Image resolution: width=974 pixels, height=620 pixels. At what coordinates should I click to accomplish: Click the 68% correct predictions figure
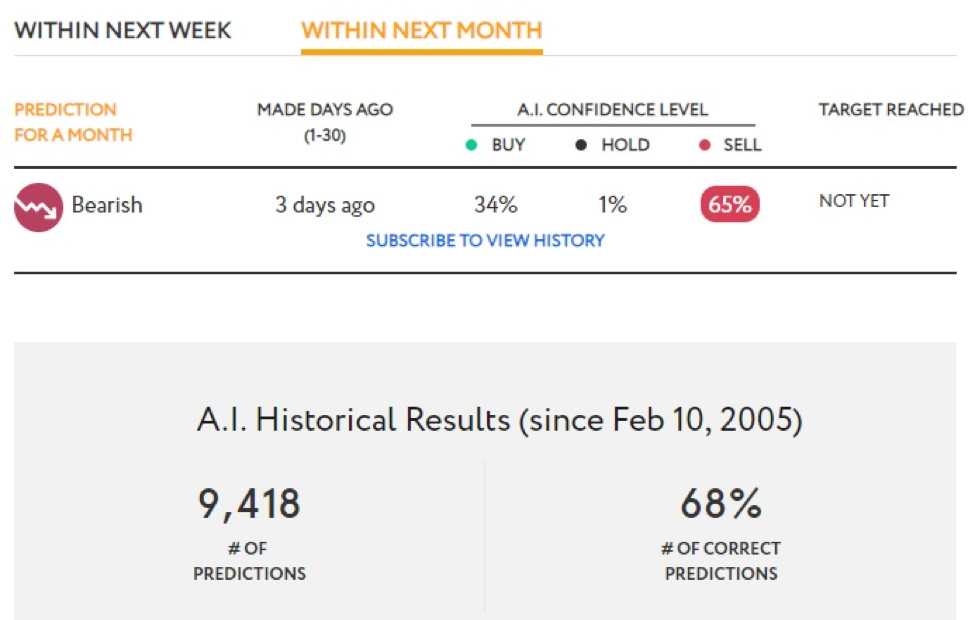tap(721, 503)
